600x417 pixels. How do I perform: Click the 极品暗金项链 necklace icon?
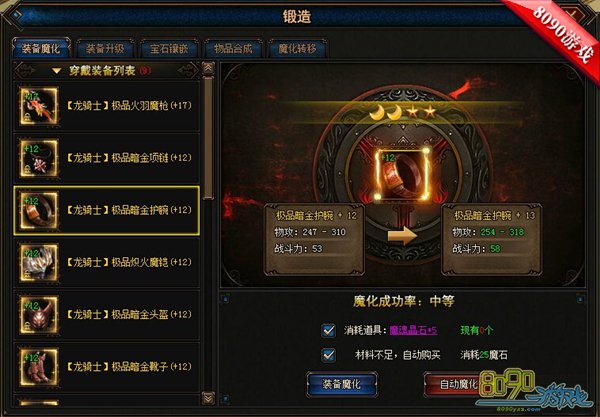click(39, 158)
